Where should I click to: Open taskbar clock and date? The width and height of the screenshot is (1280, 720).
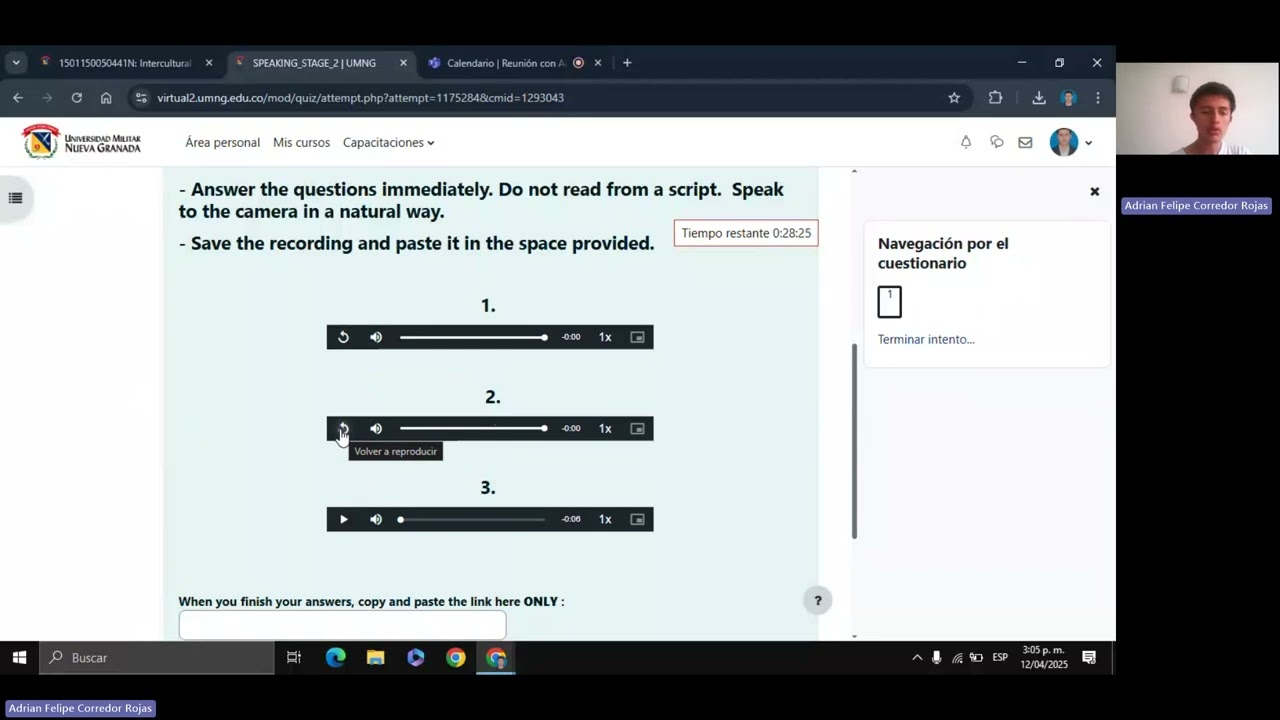pyautogui.click(x=1043, y=657)
